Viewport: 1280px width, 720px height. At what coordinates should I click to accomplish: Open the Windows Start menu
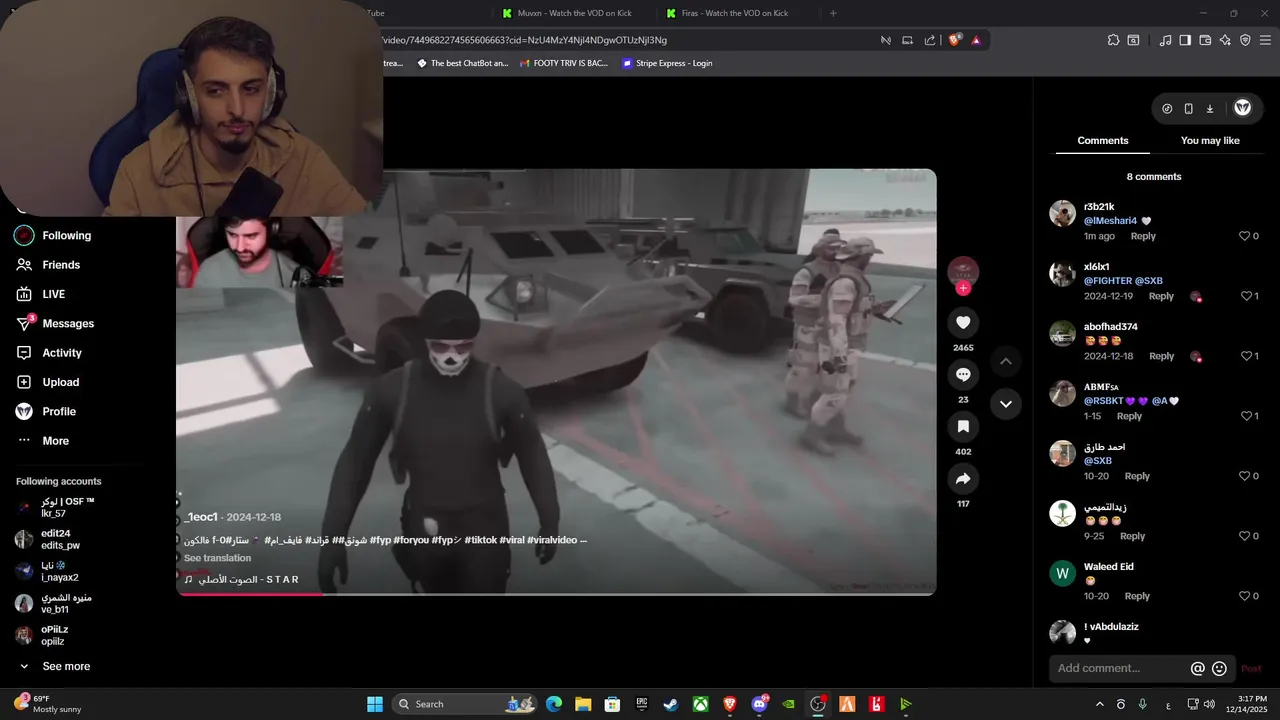(375, 704)
